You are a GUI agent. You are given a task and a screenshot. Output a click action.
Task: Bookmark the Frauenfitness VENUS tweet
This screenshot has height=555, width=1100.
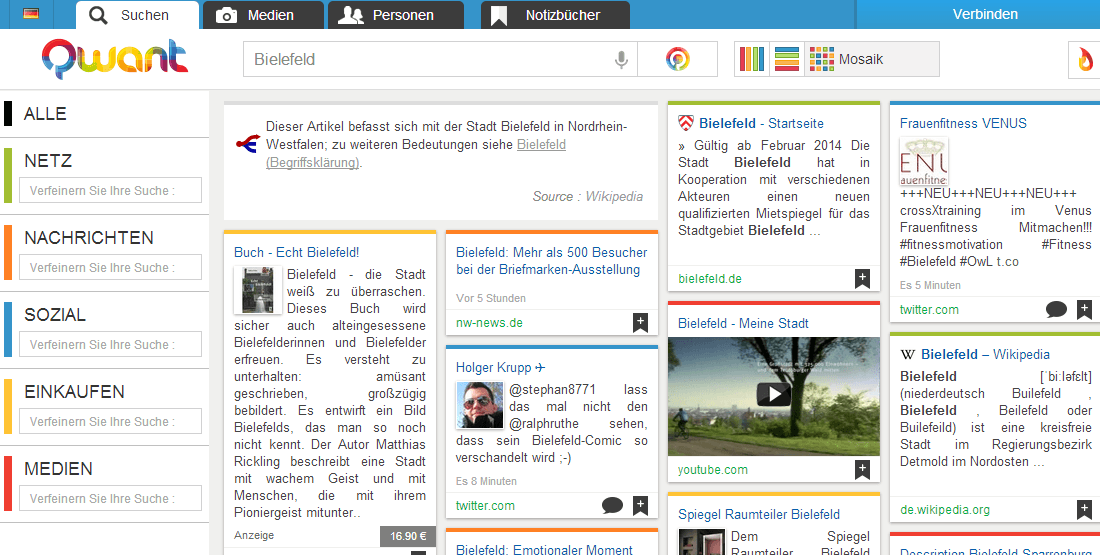[1085, 309]
